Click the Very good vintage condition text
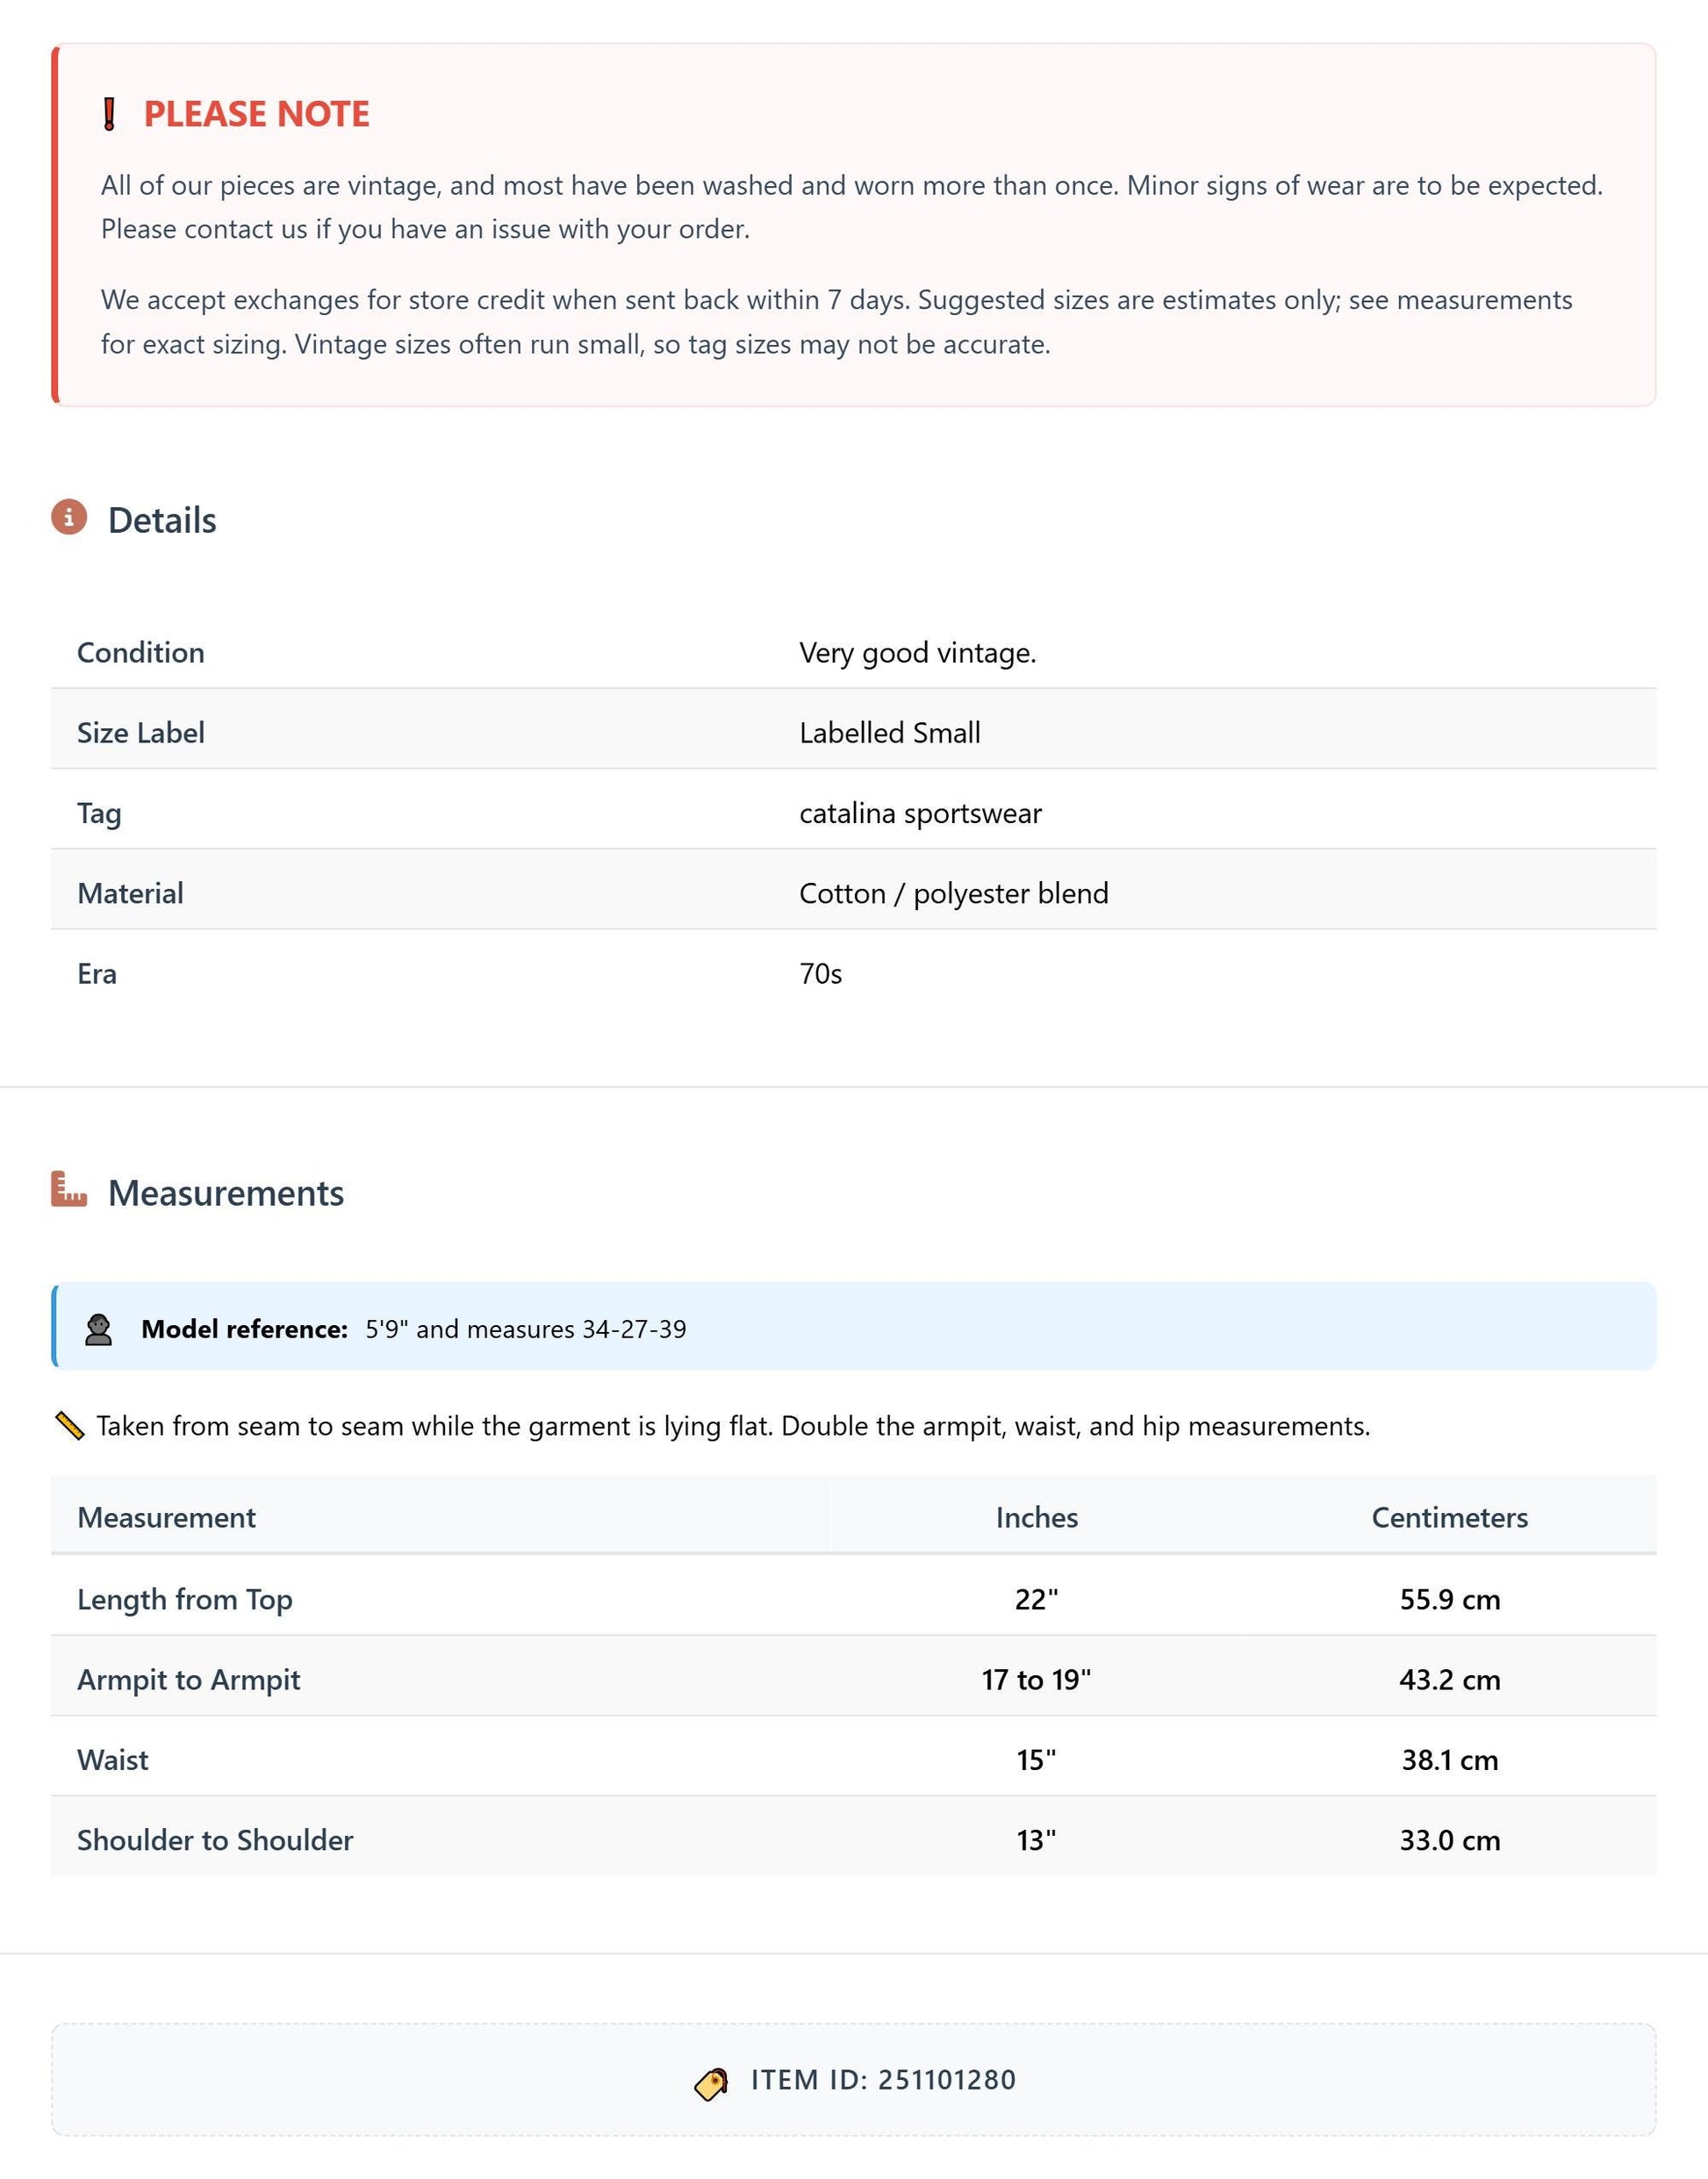The image size is (1708, 2179). tap(918, 653)
